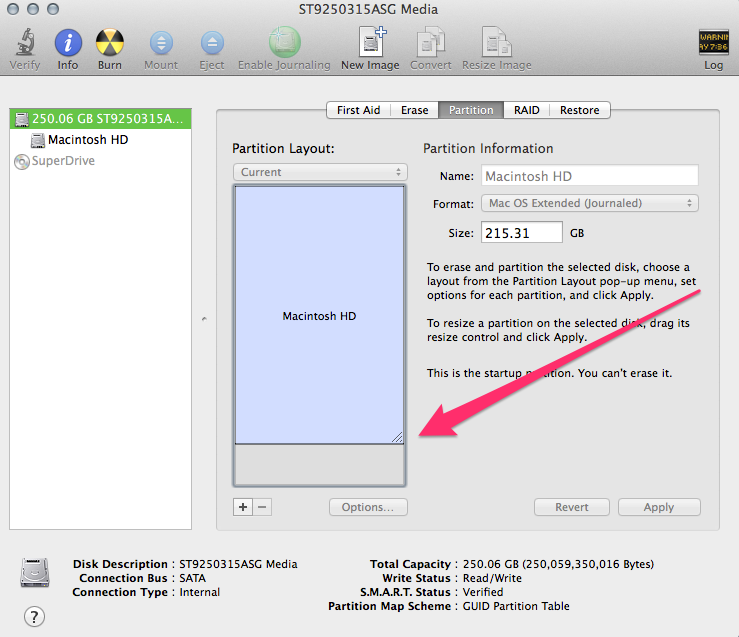Click the free space area below partition
This screenshot has height=637, width=739.
(x=320, y=465)
